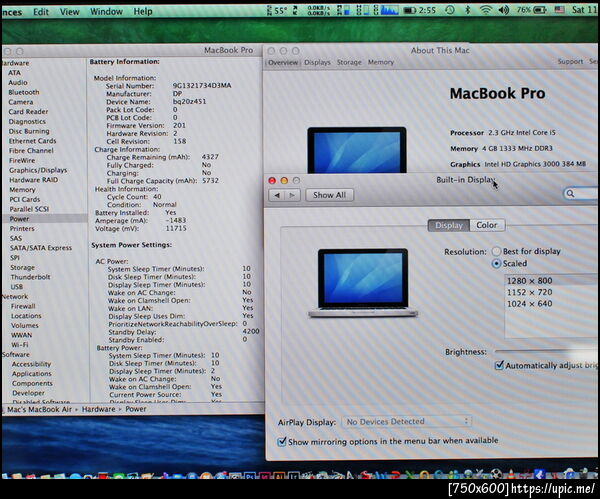Select Storage in hardware sidebar
This screenshot has height=499, width=600.
point(23,267)
